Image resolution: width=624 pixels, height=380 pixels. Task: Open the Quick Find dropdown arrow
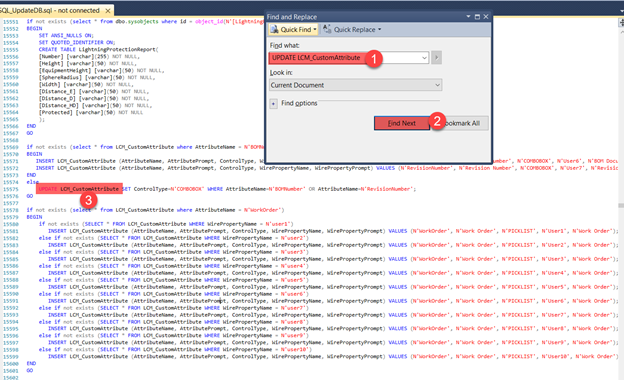click(315, 29)
